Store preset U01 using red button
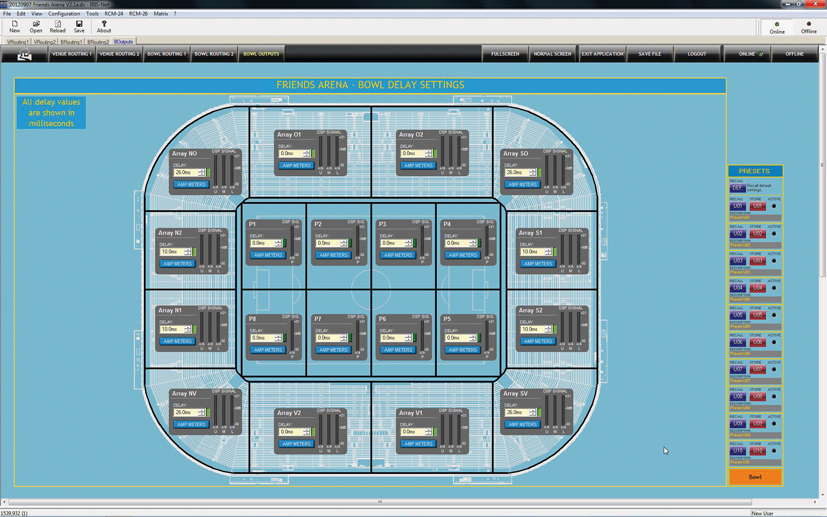This screenshot has width=827, height=517. 757,206
